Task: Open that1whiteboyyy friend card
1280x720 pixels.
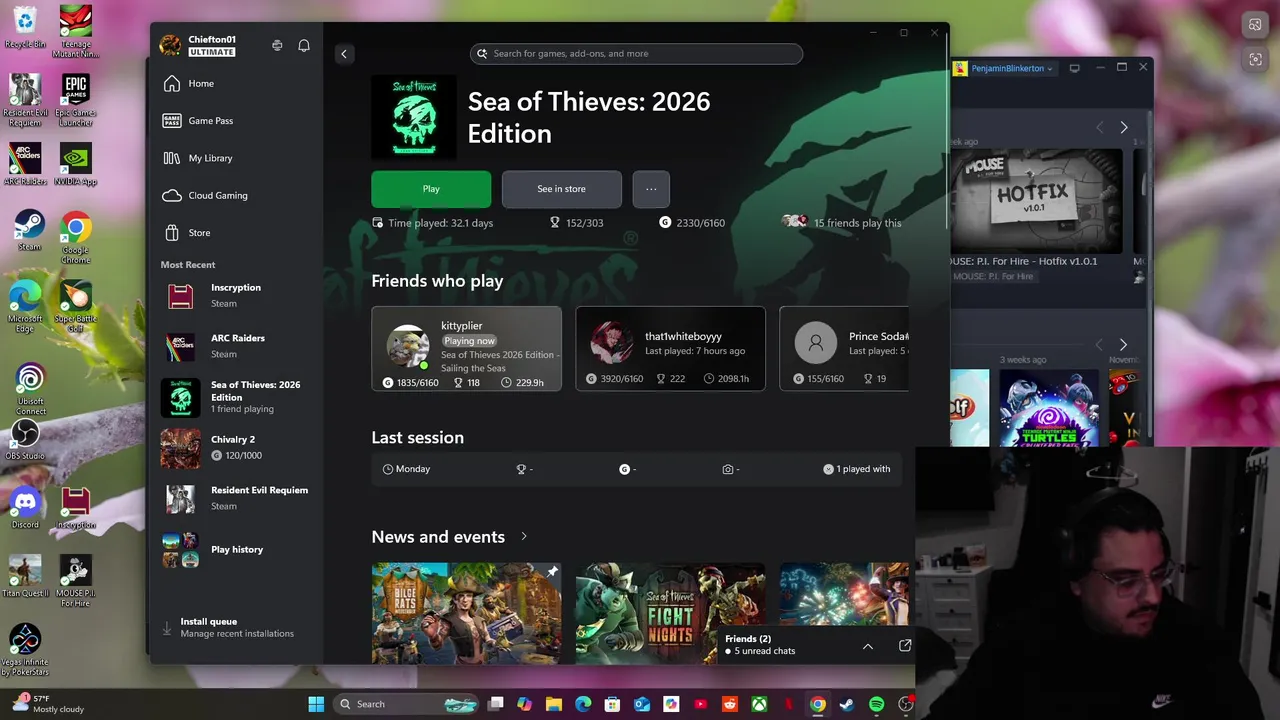Action: click(x=670, y=348)
